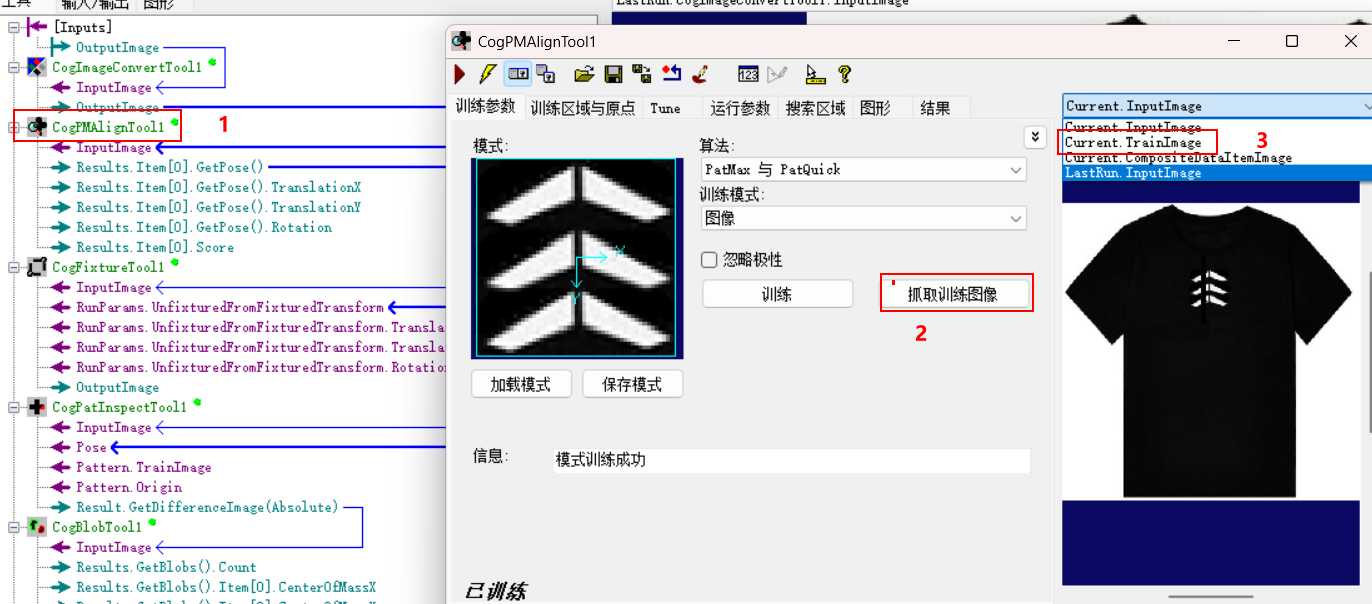Select Current.InputImage list entry

[1217, 128]
